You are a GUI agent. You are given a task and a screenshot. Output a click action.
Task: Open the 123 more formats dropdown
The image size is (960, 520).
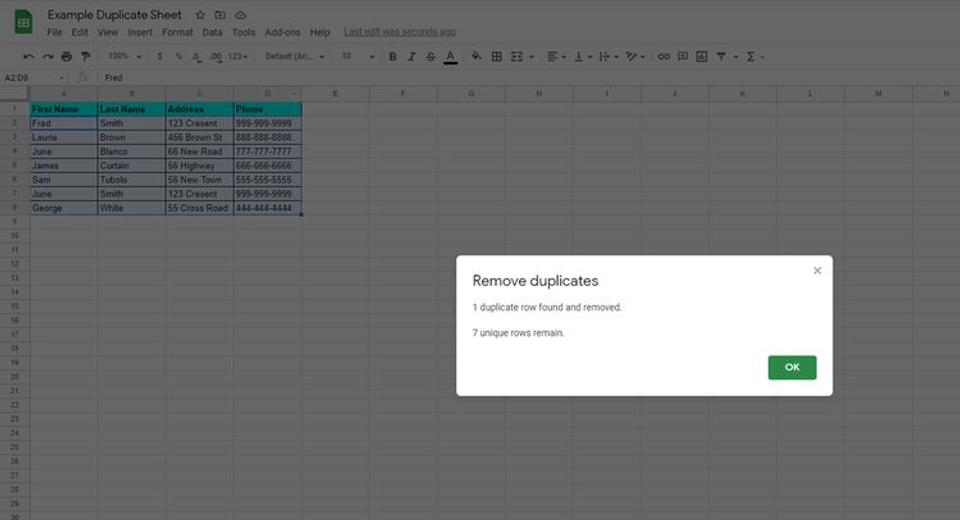tap(238, 56)
